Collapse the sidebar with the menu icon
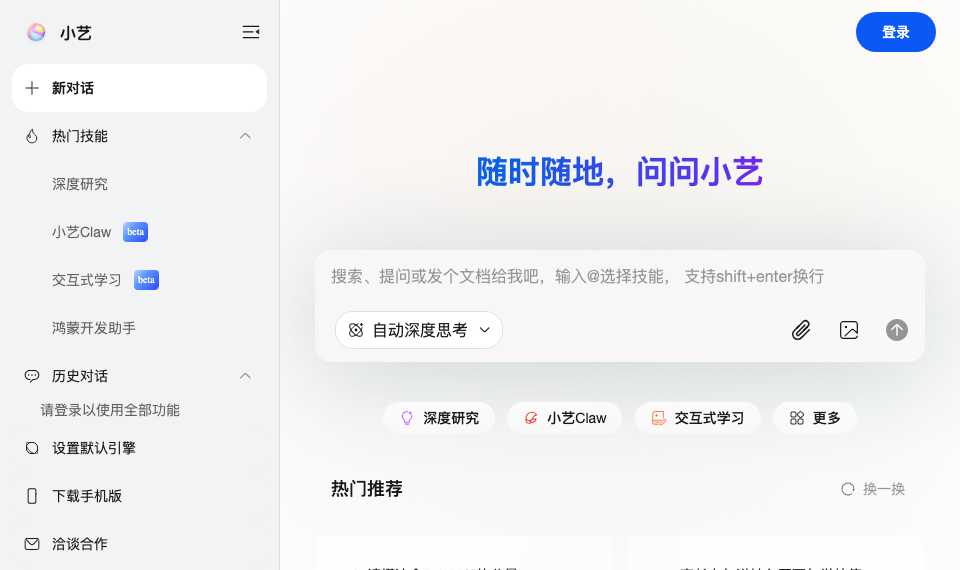Screen dimensions: 960x570 coord(250,32)
